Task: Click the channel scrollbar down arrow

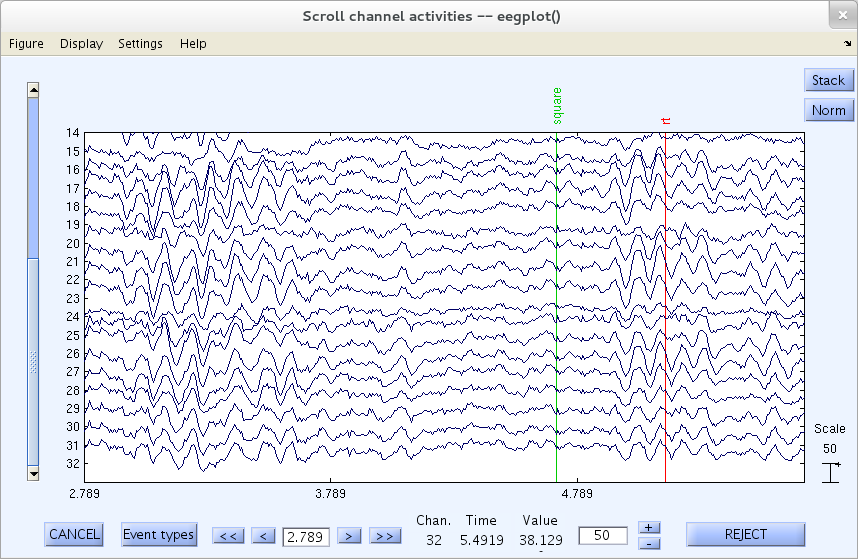Action: [x=33, y=472]
